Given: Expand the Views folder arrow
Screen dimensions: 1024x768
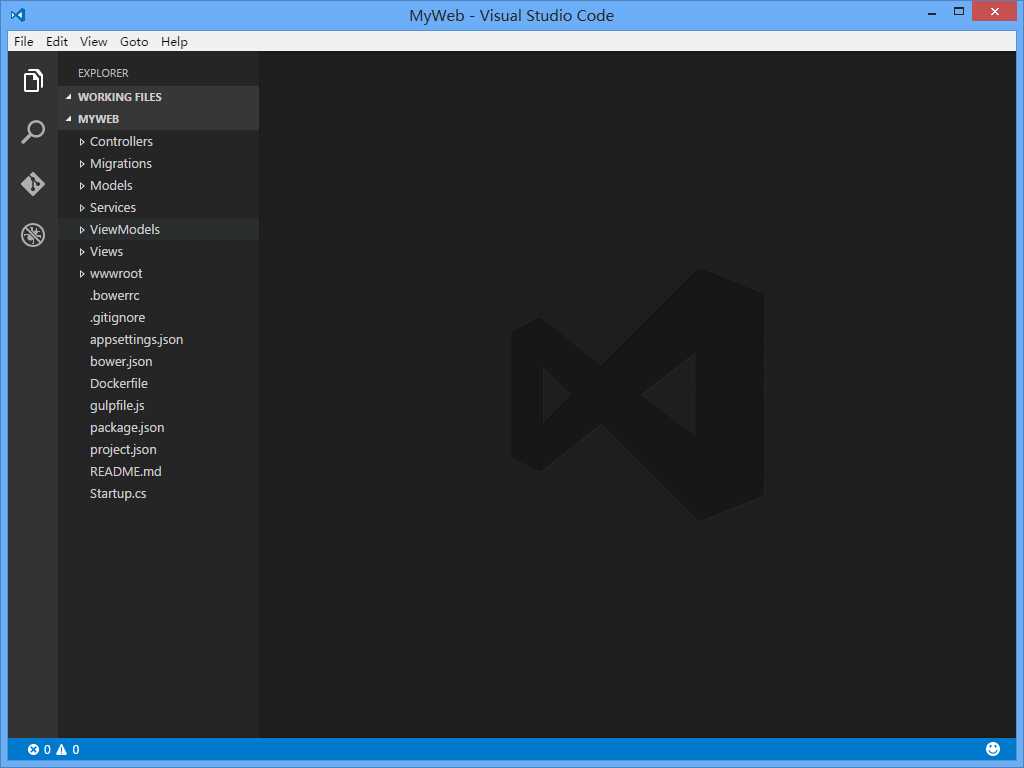Looking at the screenshot, I should coord(82,252).
